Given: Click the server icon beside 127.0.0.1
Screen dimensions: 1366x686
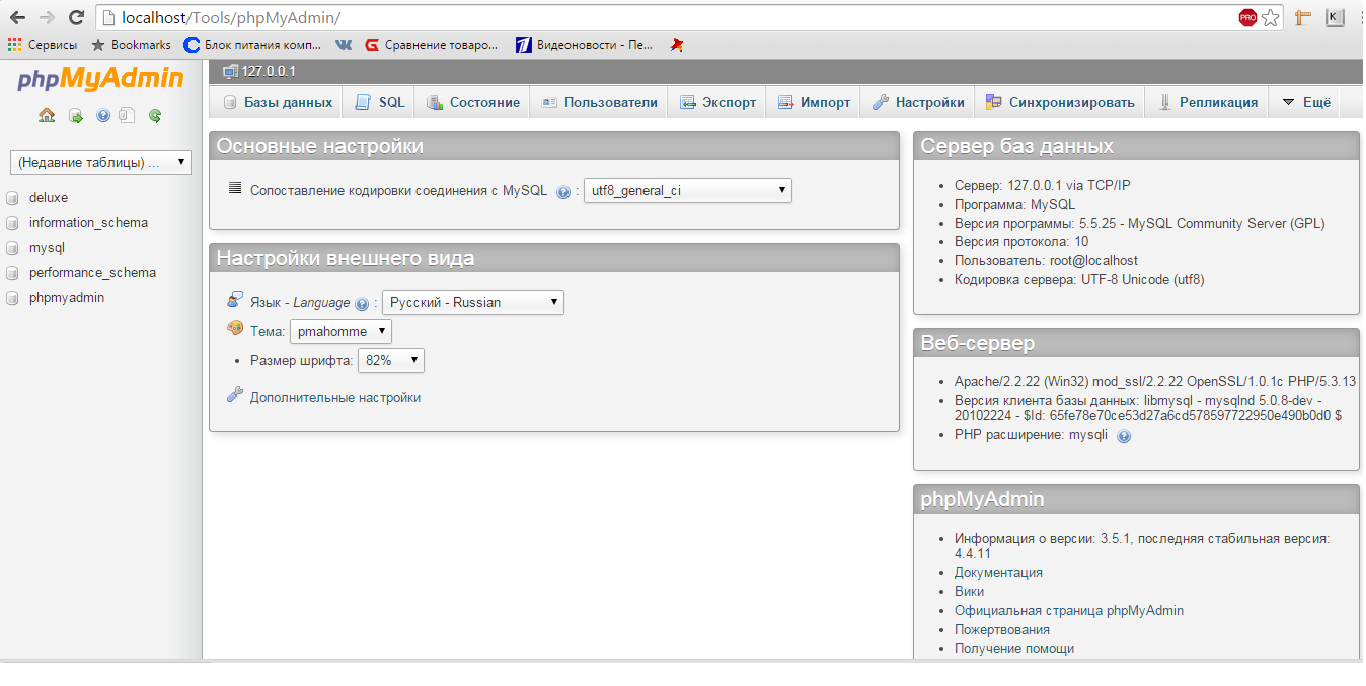Looking at the screenshot, I should (231, 72).
